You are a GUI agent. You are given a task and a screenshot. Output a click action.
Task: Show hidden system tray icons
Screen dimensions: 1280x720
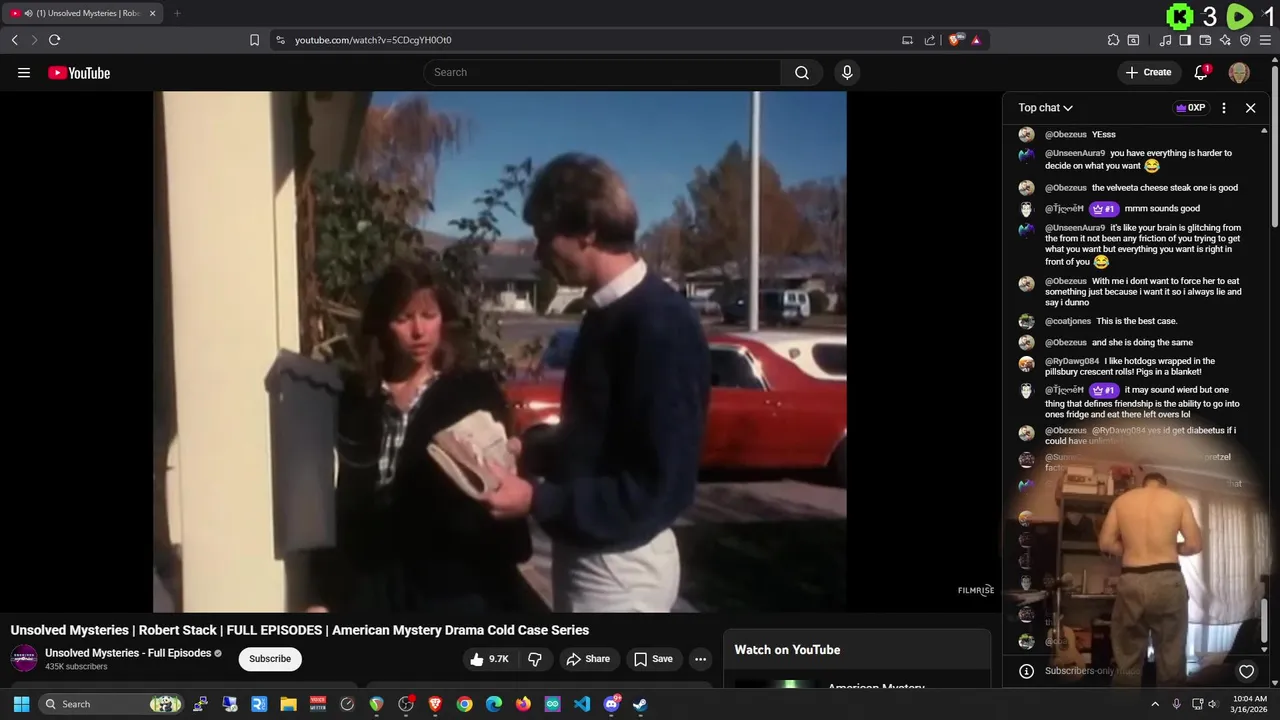[1155, 704]
